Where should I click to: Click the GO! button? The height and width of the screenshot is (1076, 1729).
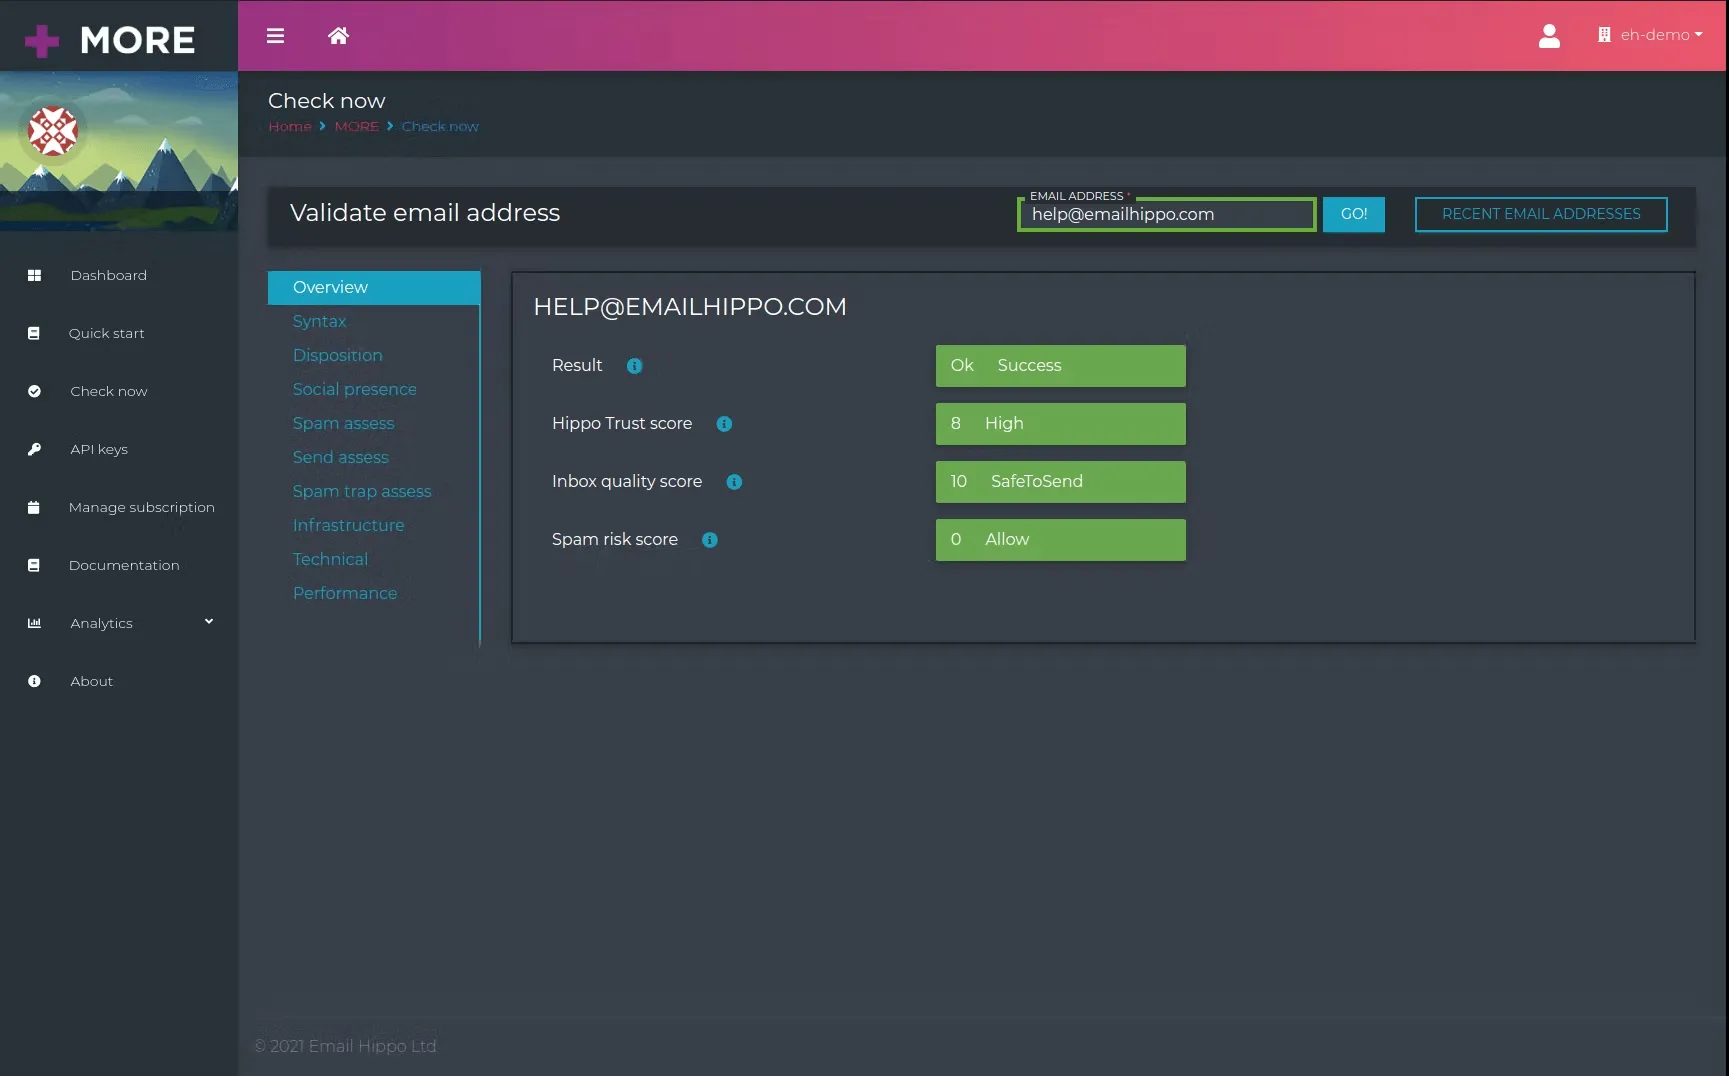[x=1353, y=213]
